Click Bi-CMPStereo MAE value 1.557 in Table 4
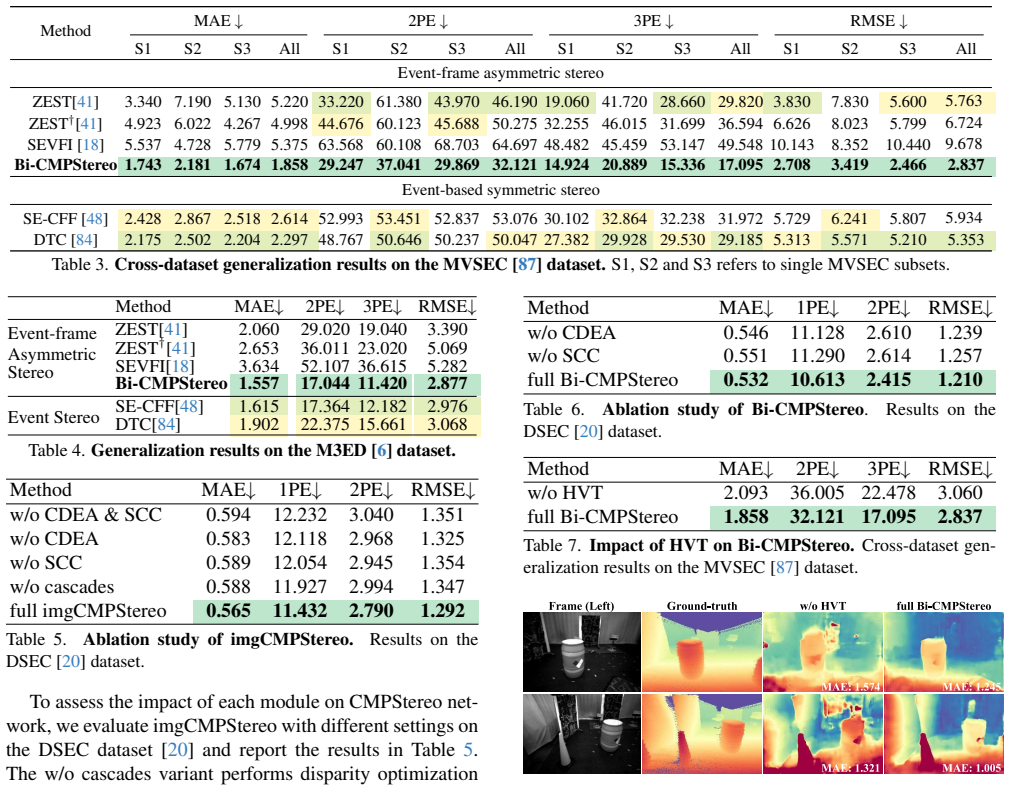Screen dimensions: 1010x787 (x=259, y=384)
